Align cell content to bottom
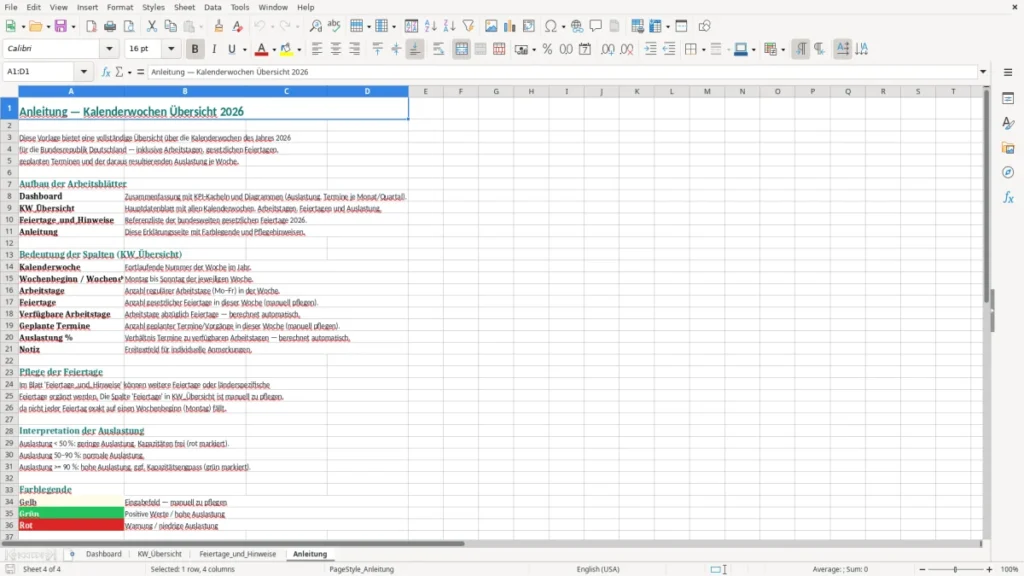Image resolution: width=1024 pixels, height=576 pixels. tap(415, 49)
